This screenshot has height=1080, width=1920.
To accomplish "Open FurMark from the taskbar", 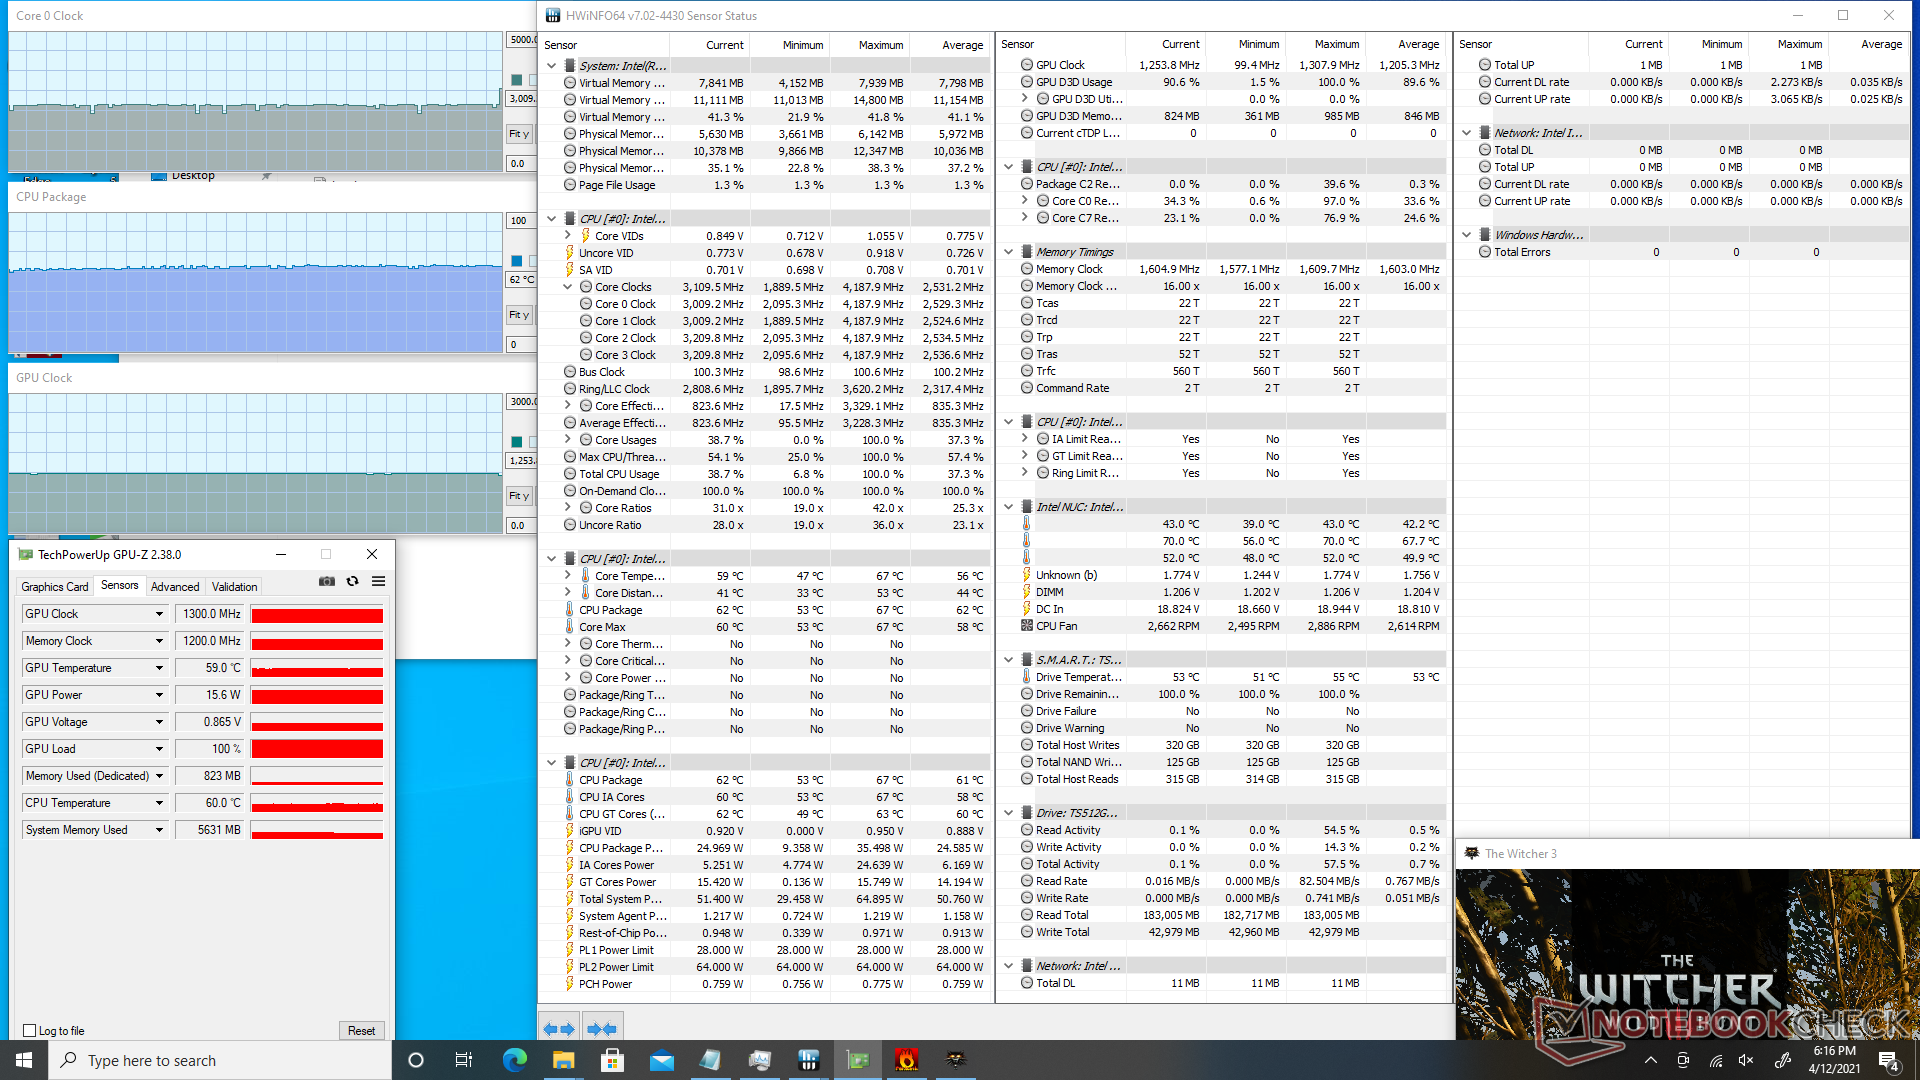I will tap(906, 1060).
